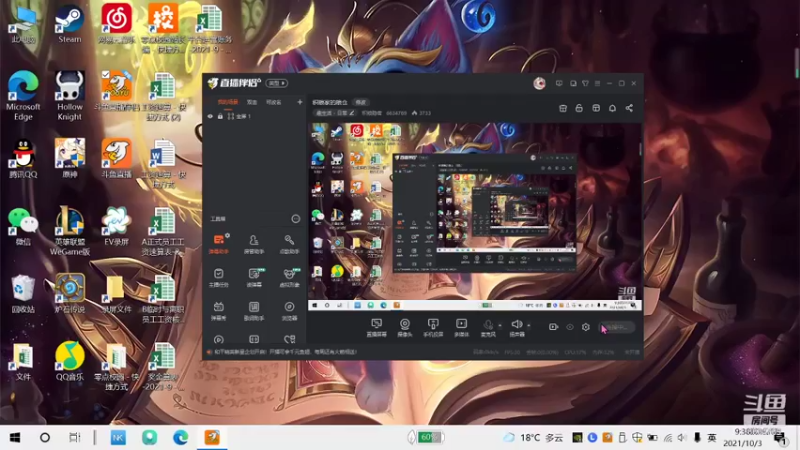Select the second scene tab

tap(252, 102)
